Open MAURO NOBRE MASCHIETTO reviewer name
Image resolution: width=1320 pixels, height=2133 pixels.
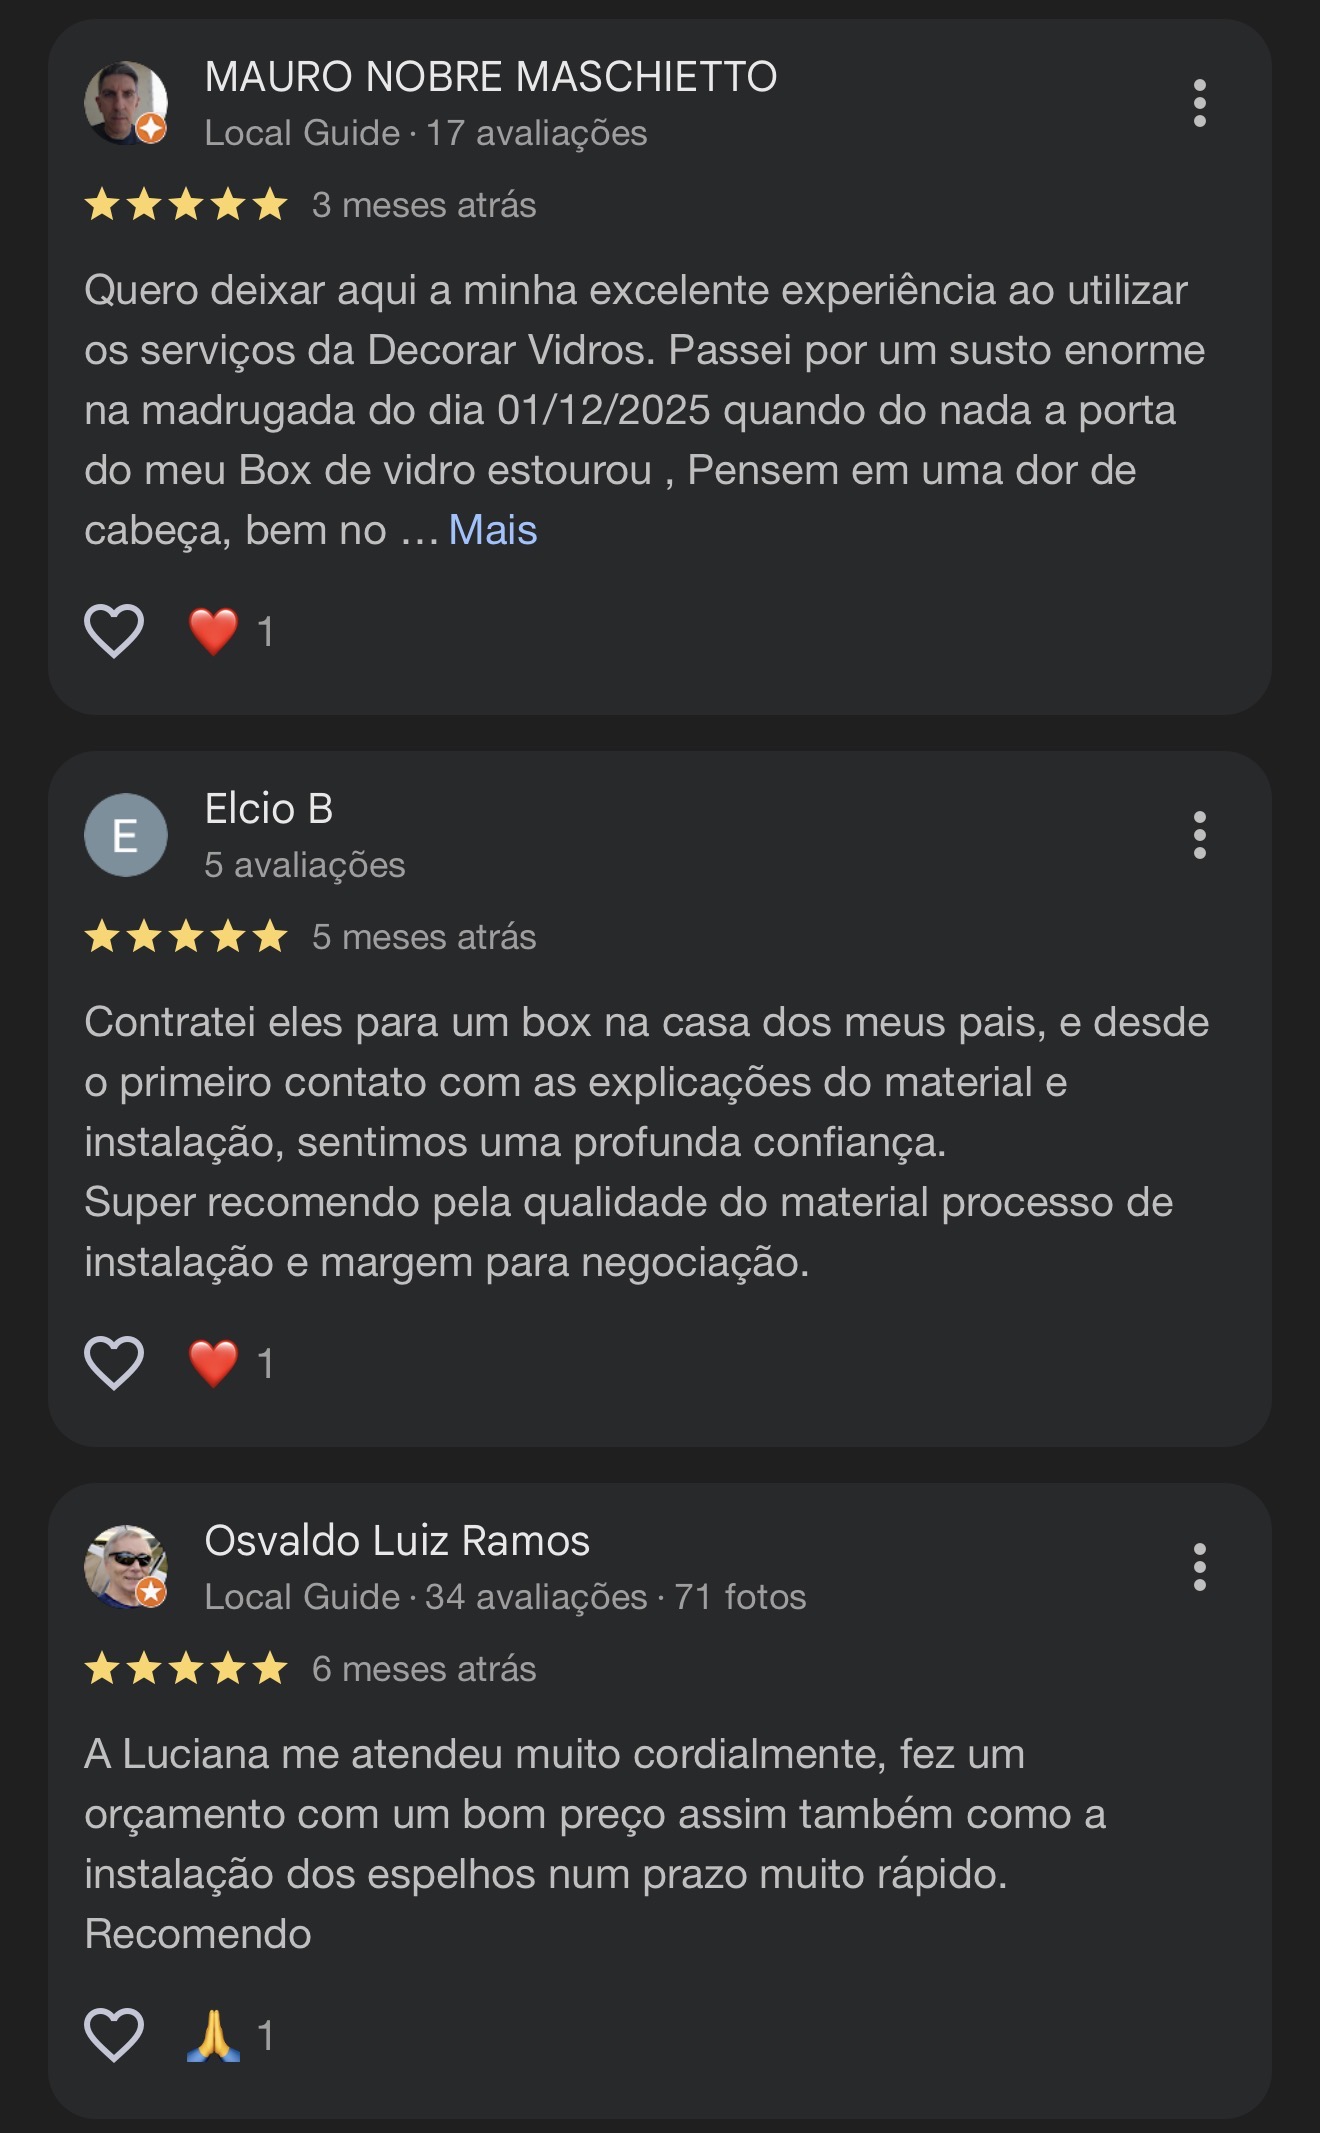point(490,77)
